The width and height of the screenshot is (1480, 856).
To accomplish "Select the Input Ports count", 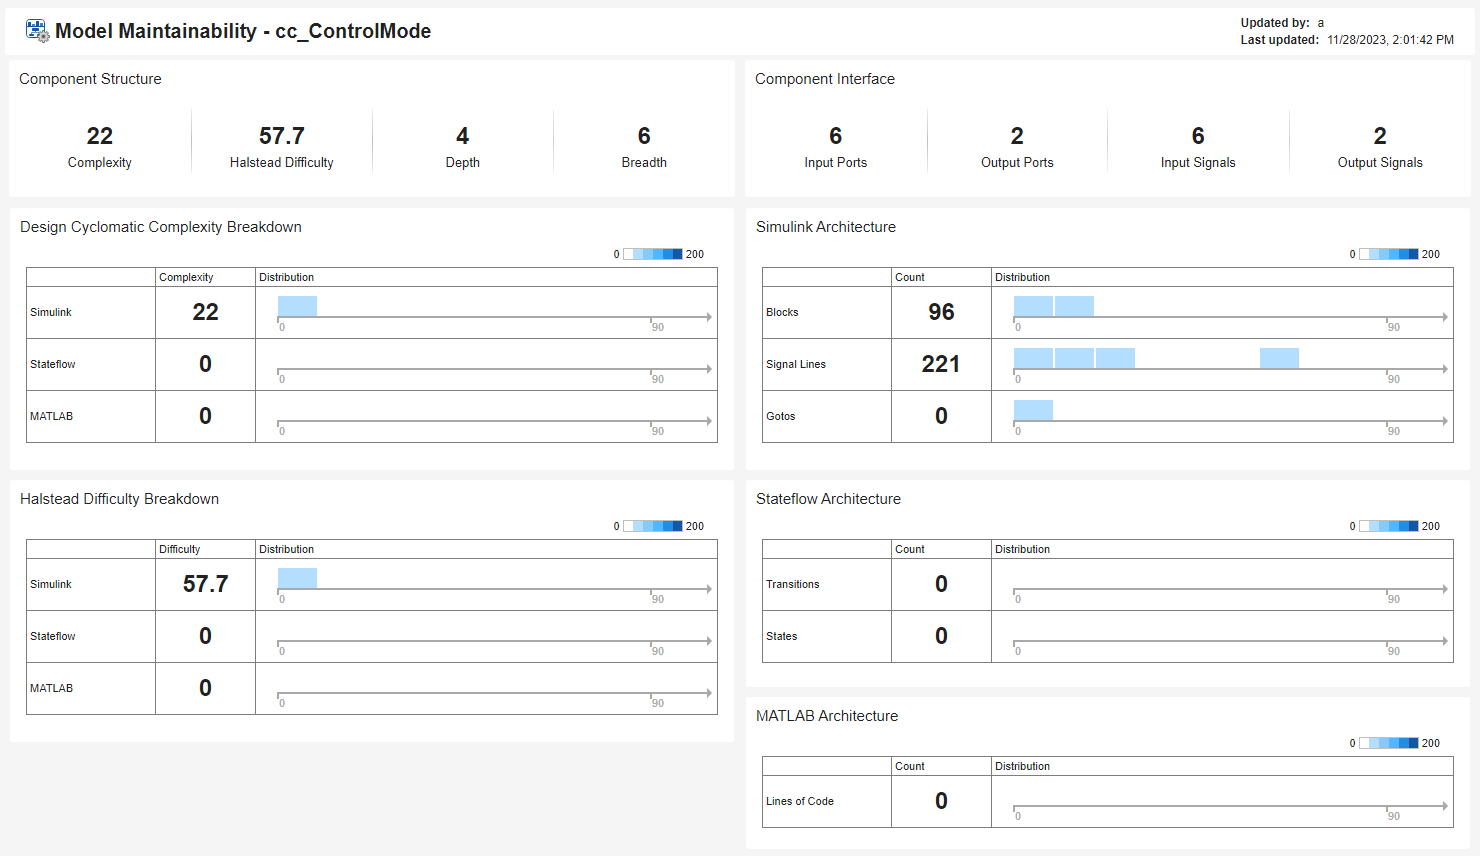I will coord(835,137).
